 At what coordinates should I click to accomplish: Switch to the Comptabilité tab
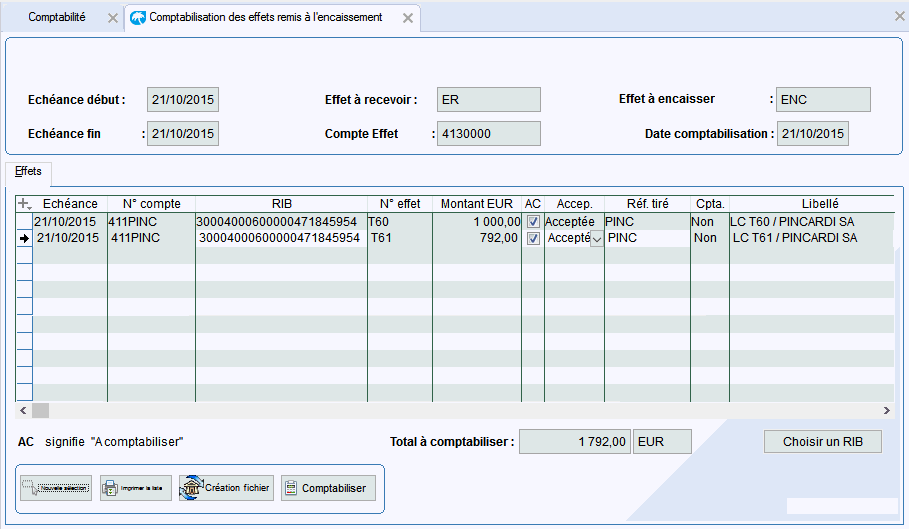coord(57,18)
